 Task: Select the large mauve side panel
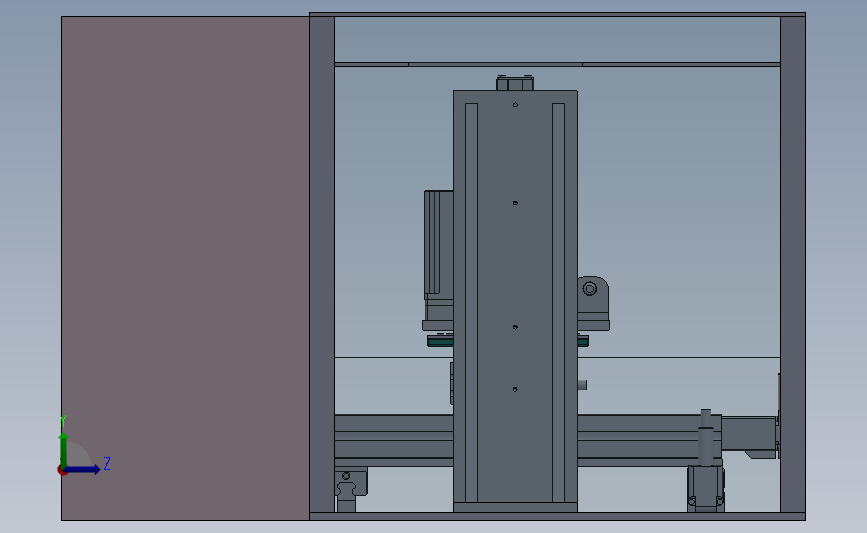185,268
